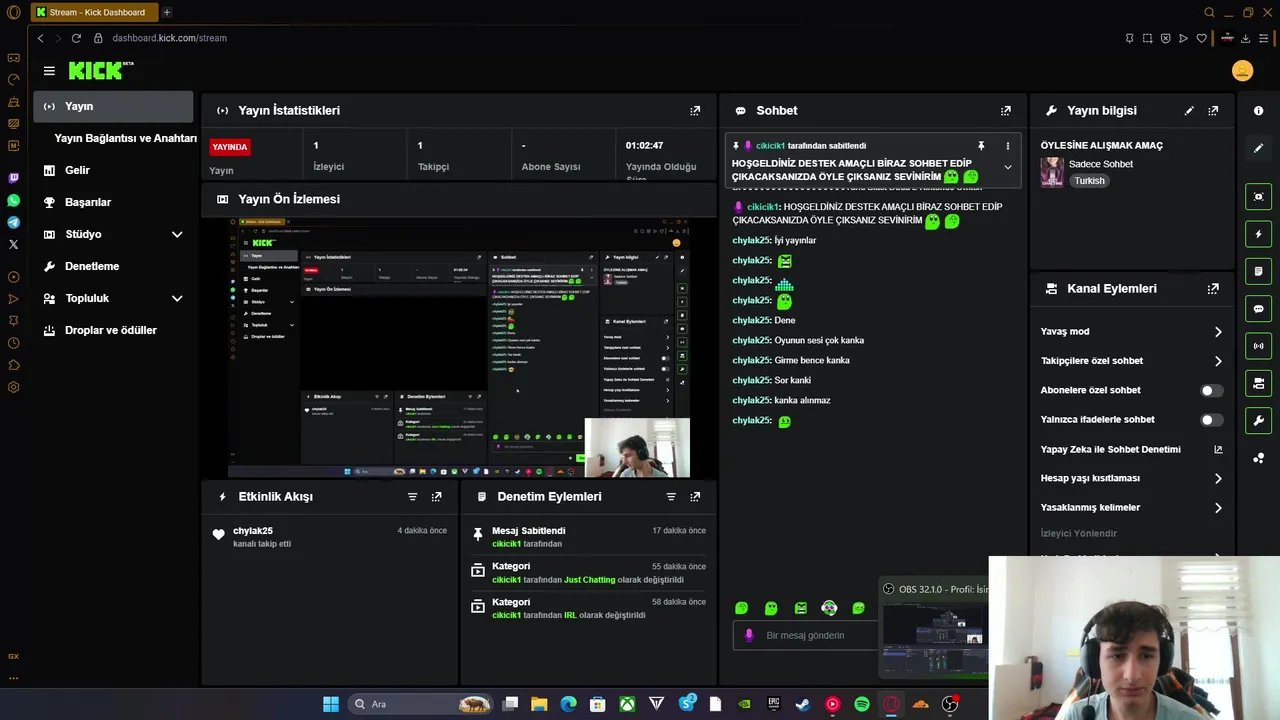Open Steam from the taskbar

pyautogui.click(x=803, y=704)
